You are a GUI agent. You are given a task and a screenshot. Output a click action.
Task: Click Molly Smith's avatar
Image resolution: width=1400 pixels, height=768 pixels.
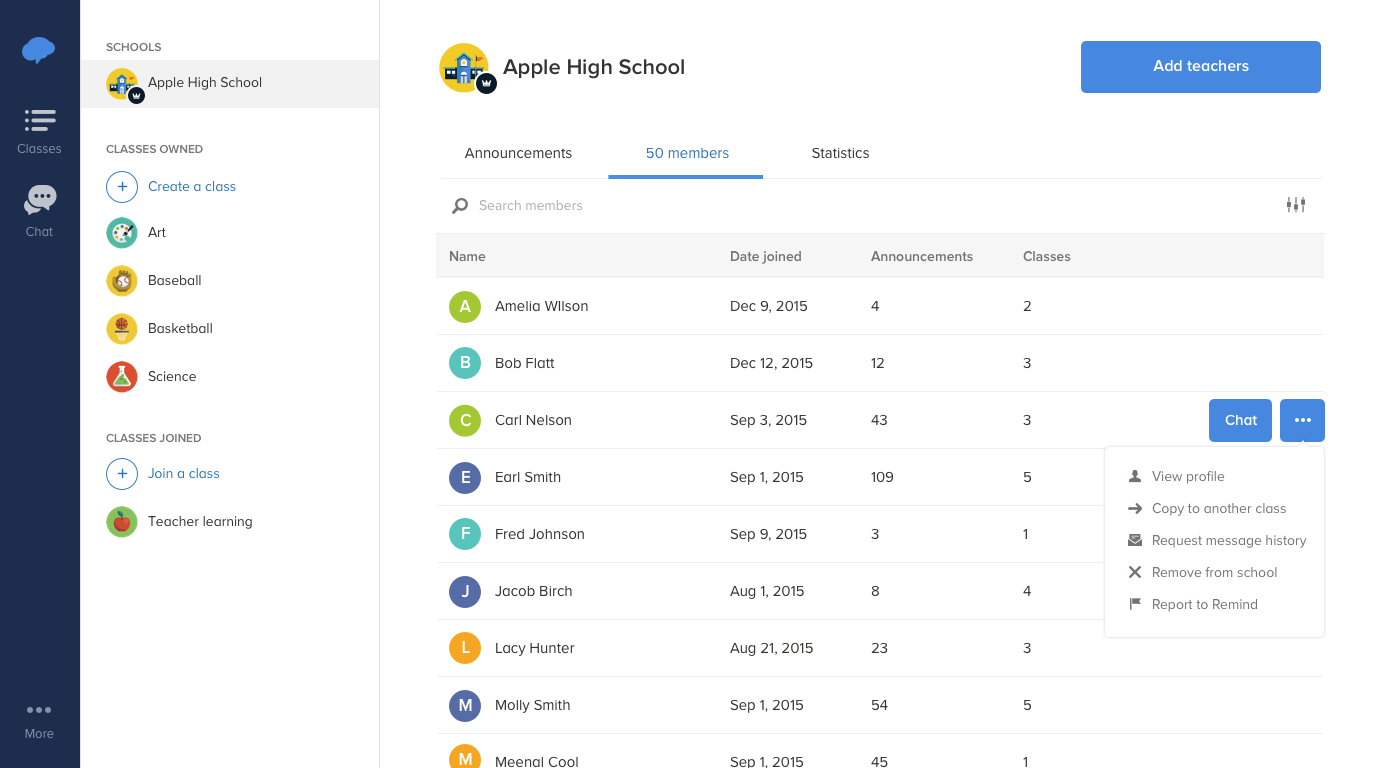pyautogui.click(x=465, y=705)
